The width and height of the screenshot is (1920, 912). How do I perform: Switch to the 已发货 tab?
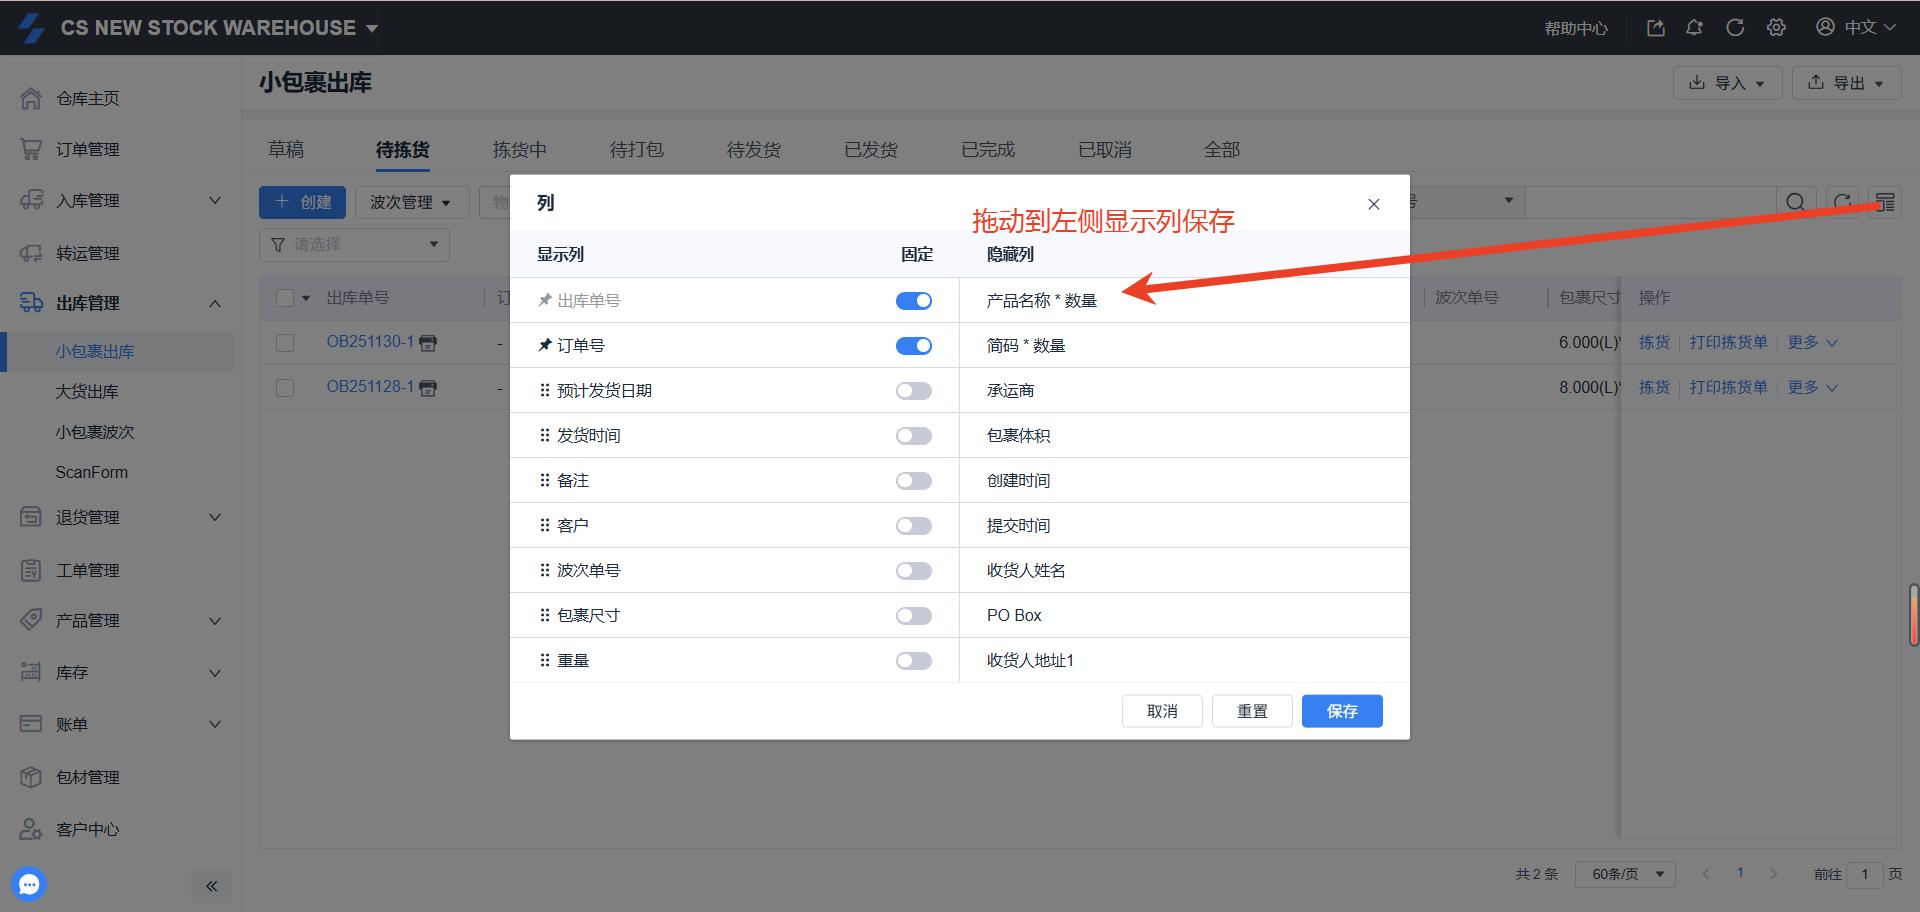coord(870,150)
